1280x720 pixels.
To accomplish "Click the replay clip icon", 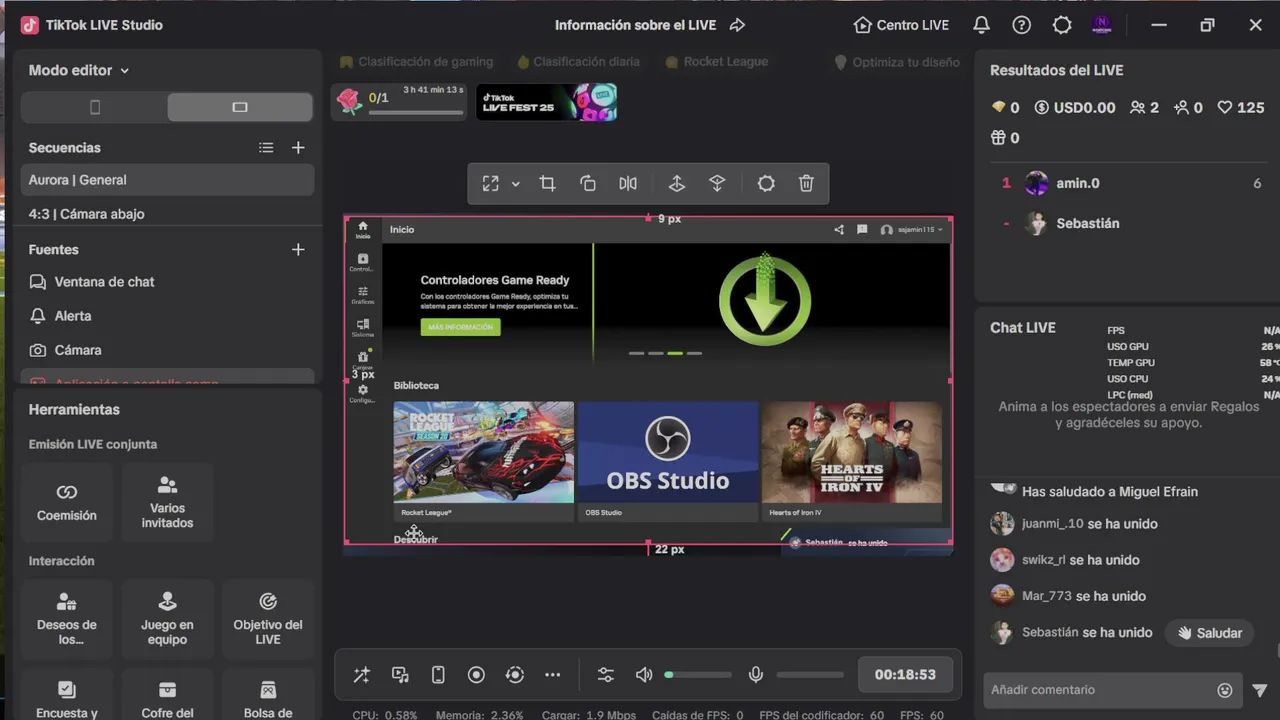I will (x=515, y=675).
